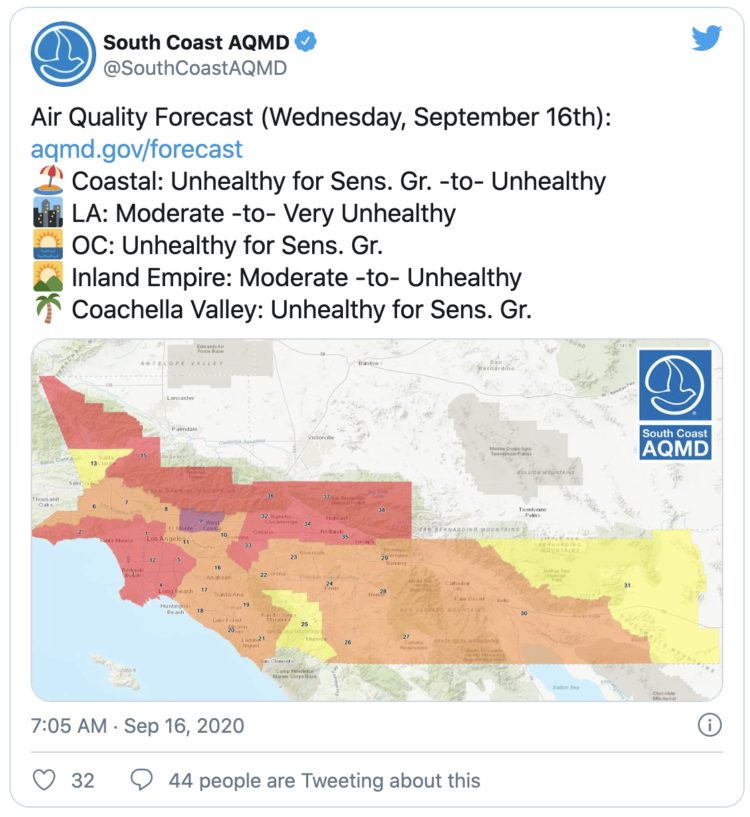Click the AQMD logo on map
750x817 pixels.
[x=675, y=404]
